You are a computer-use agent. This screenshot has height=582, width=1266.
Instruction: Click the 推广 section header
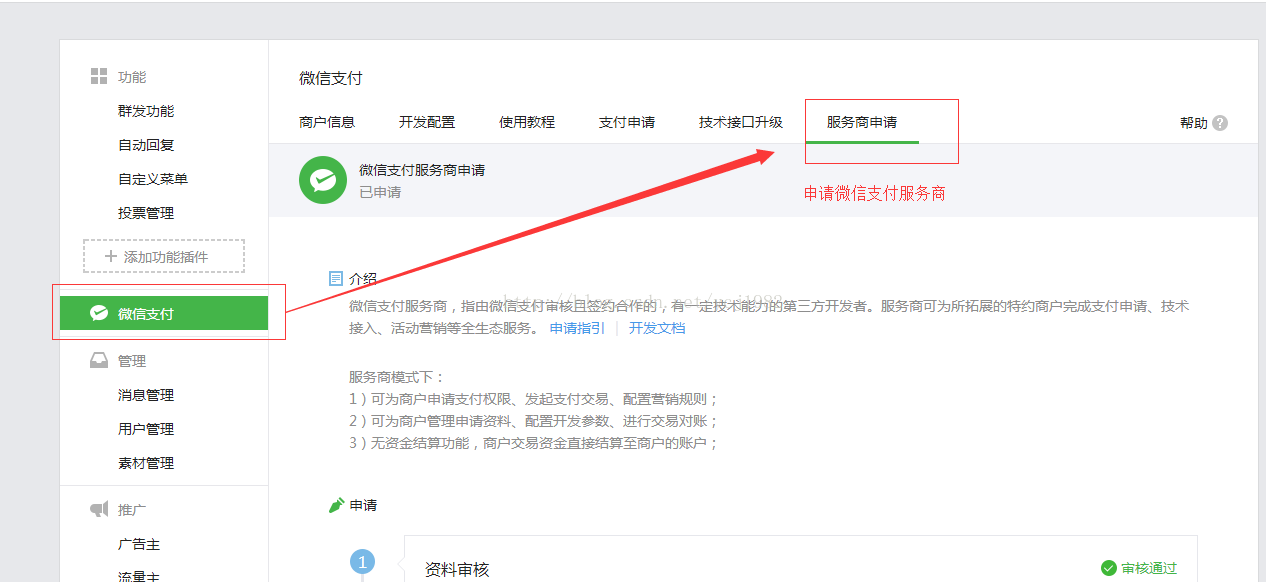132,510
